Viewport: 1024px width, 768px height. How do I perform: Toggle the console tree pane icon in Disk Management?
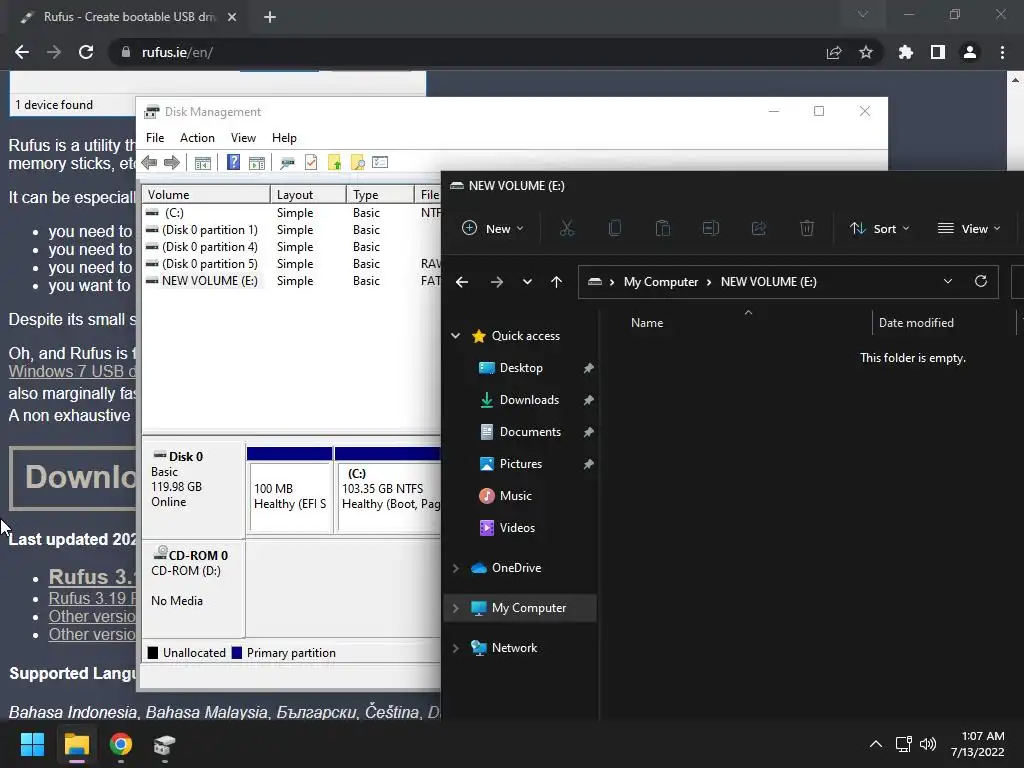point(202,163)
